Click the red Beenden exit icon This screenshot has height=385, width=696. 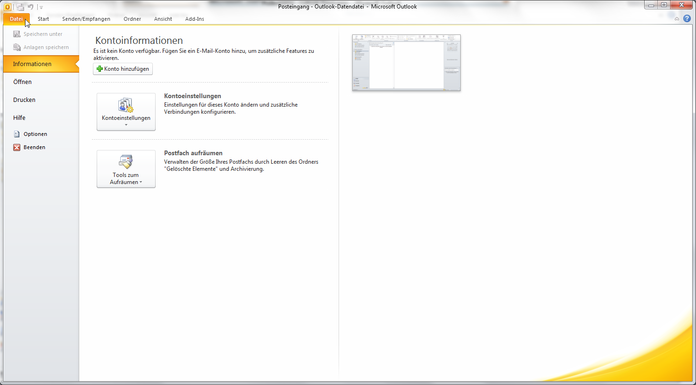coord(17,147)
